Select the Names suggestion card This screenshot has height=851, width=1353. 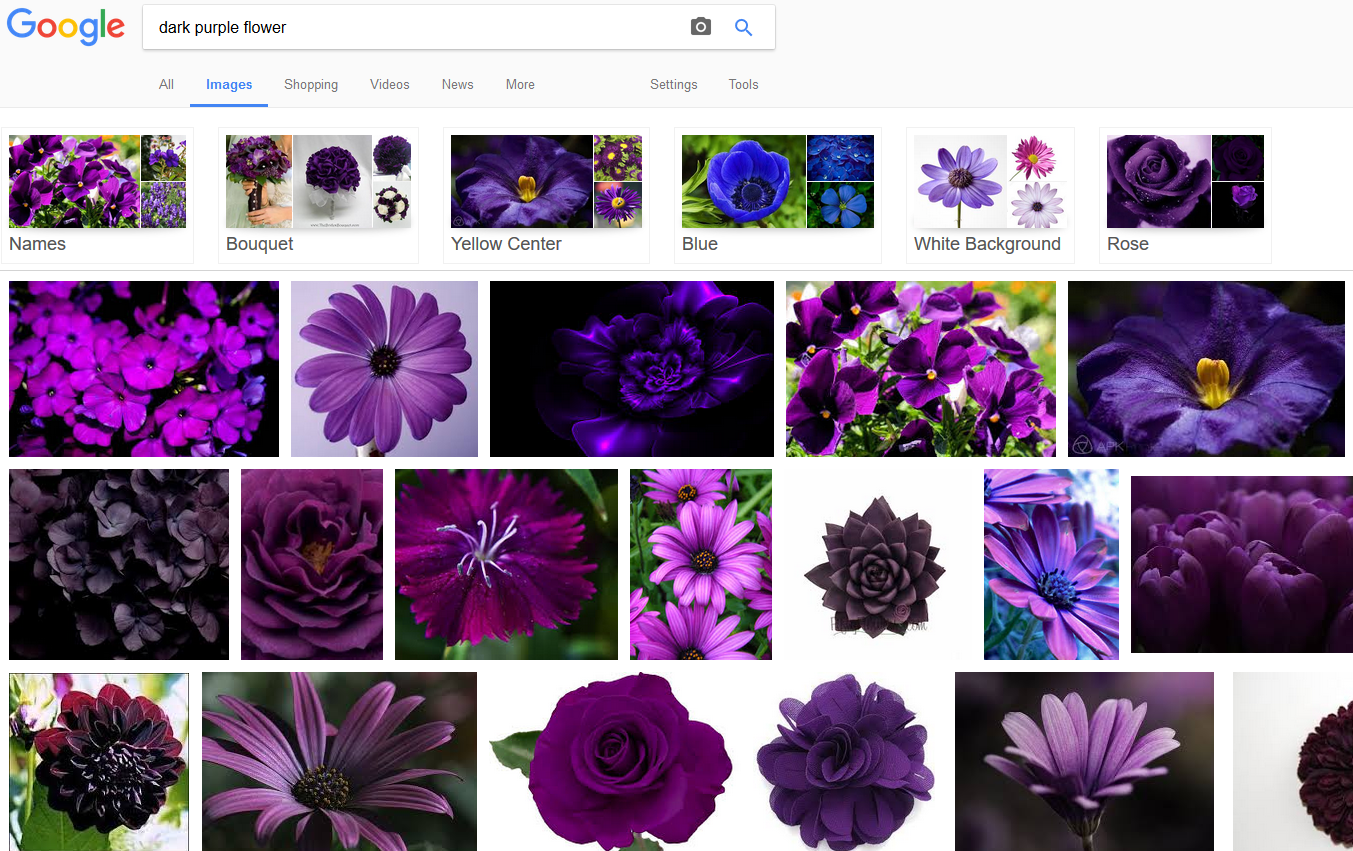click(x=97, y=195)
